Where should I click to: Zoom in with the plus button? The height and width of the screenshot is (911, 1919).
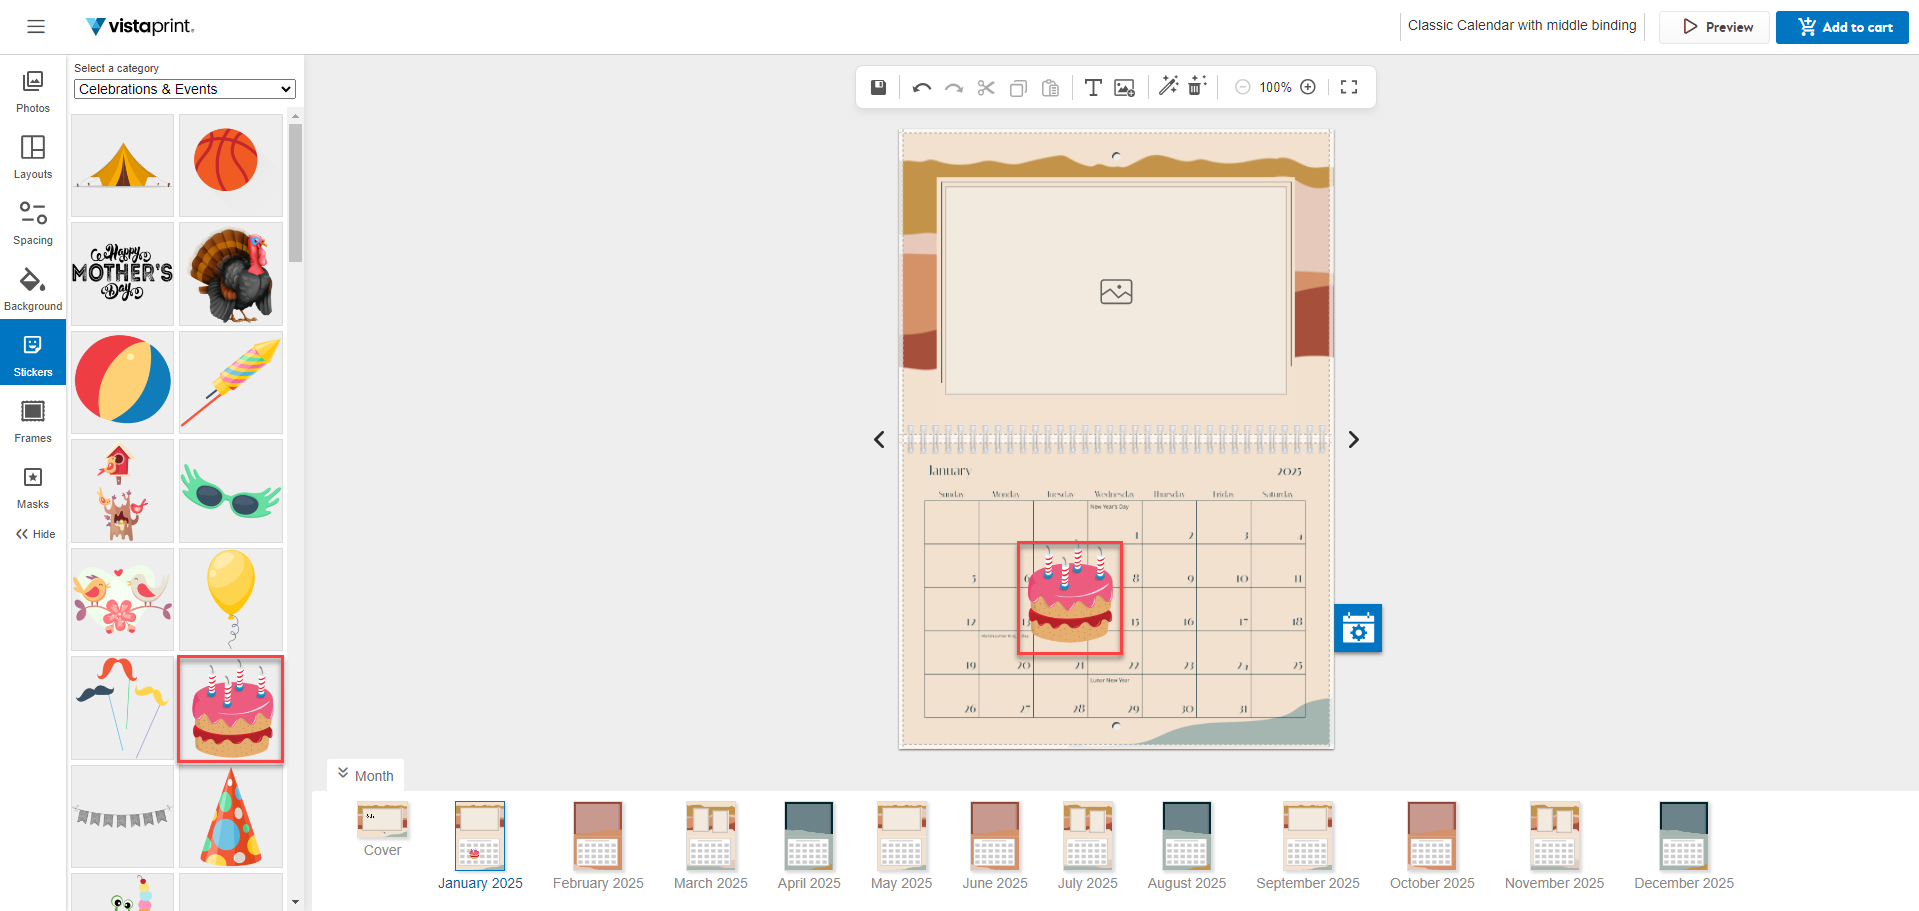point(1308,87)
